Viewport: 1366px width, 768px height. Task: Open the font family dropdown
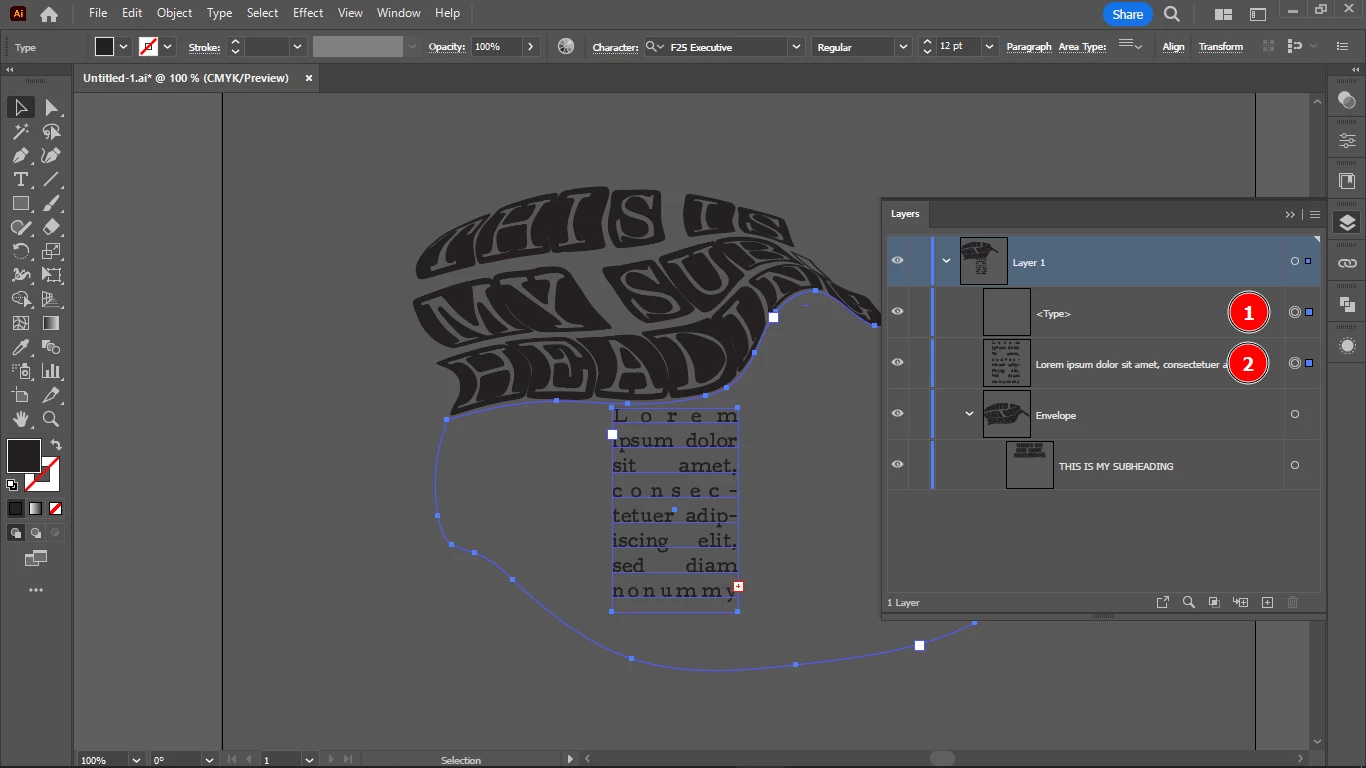796,47
